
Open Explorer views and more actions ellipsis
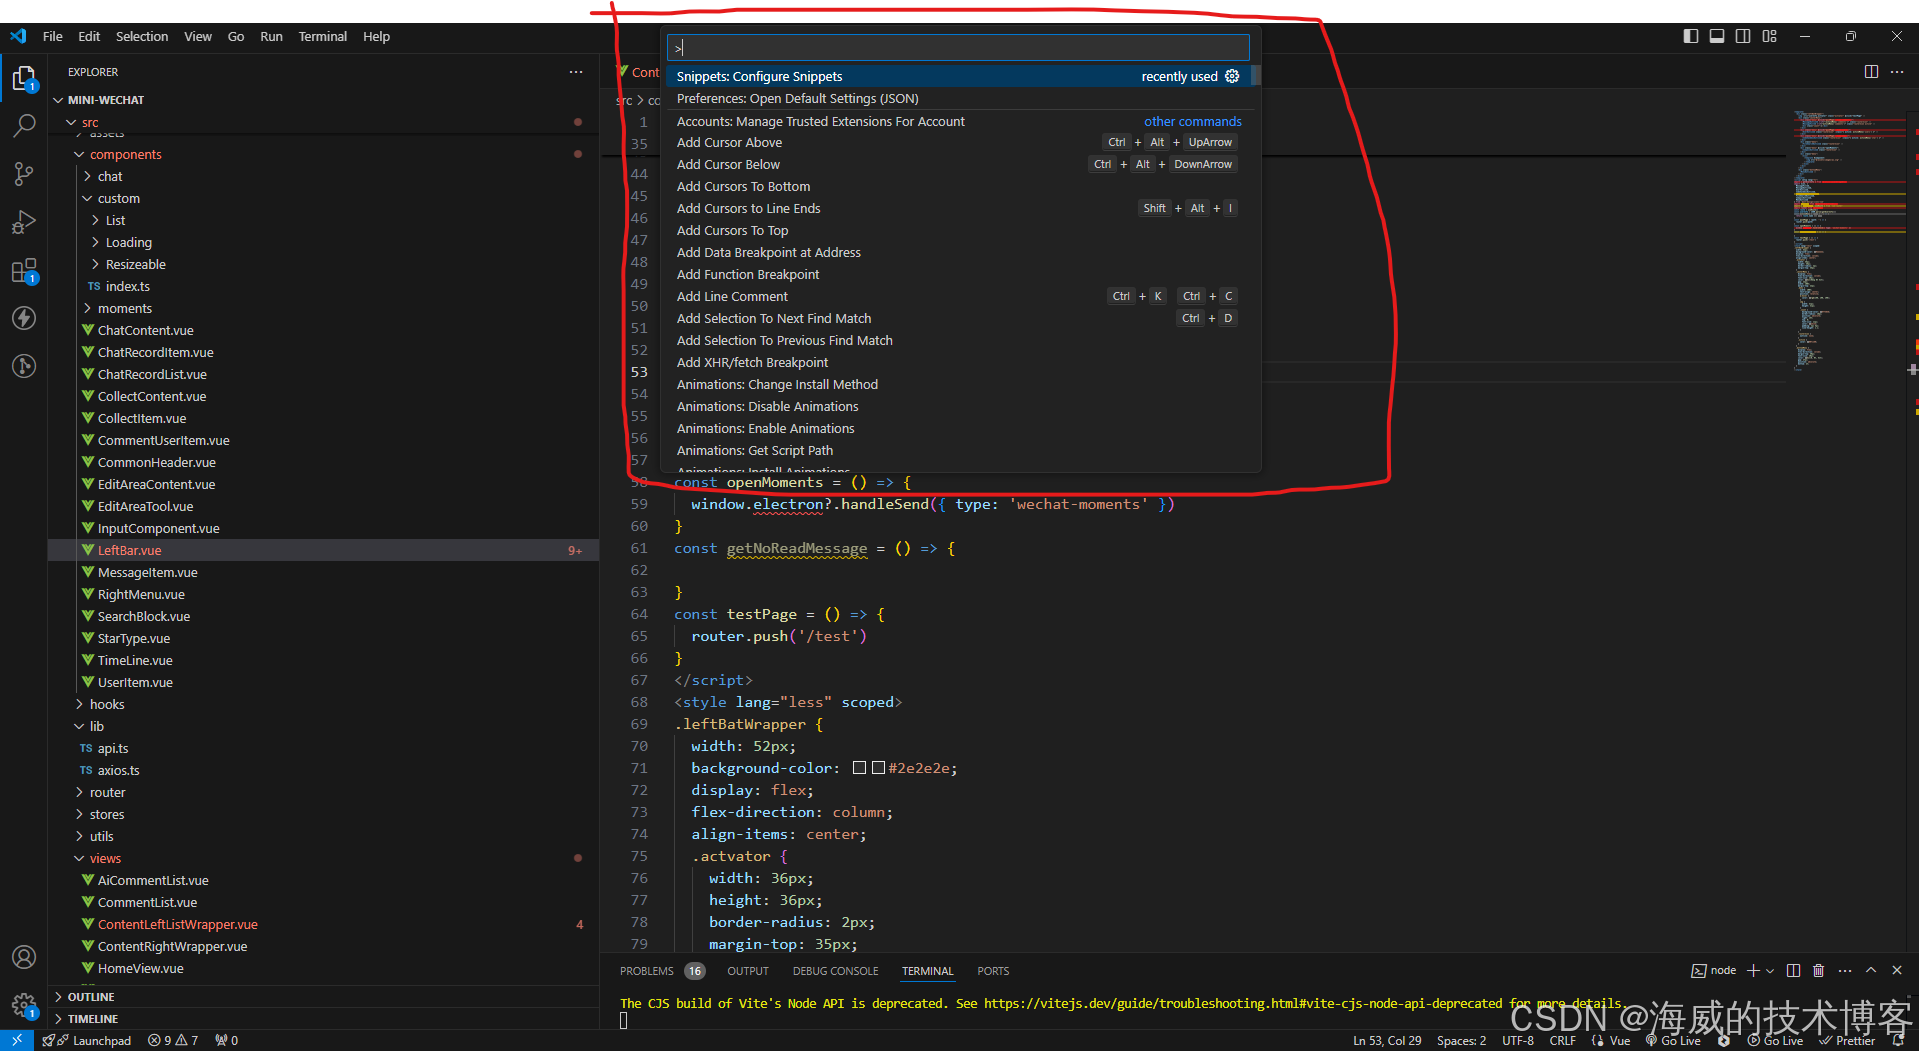(576, 72)
